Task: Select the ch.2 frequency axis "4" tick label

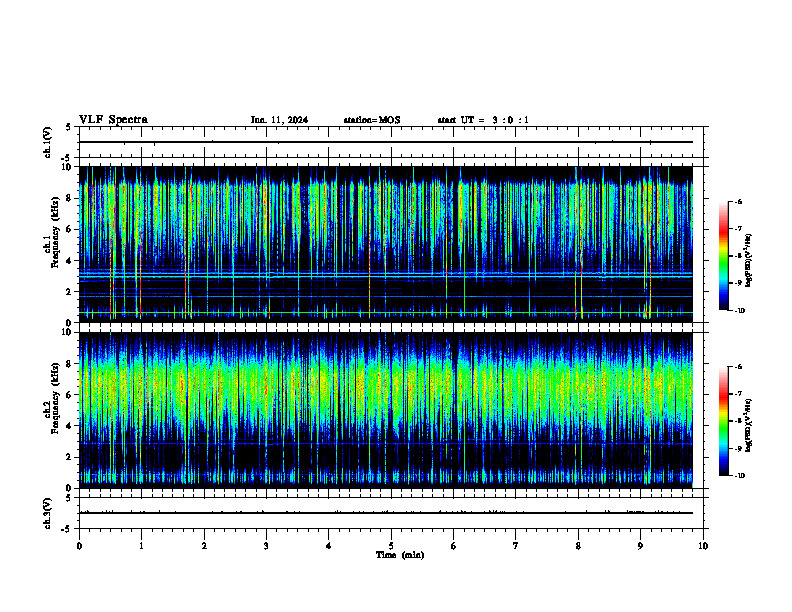Action: click(x=71, y=426)
